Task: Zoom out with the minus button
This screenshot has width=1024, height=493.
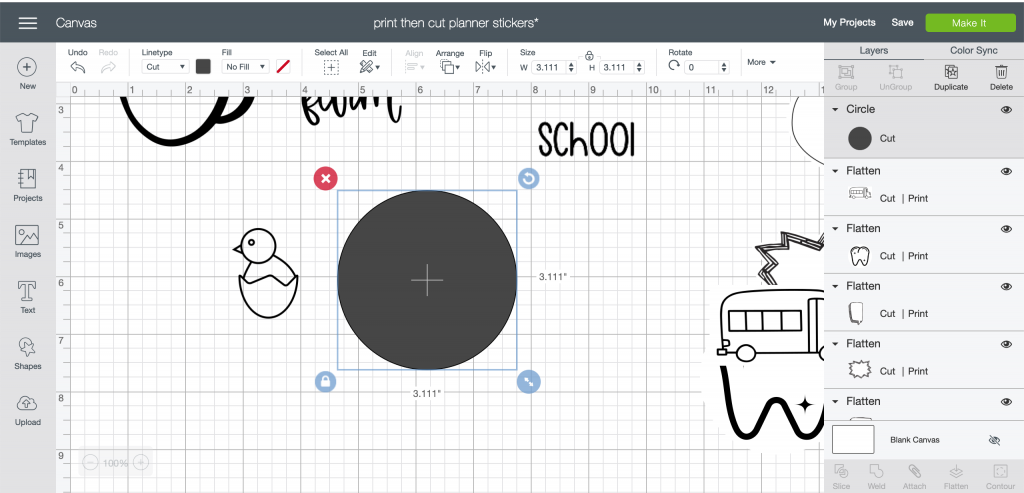Action: tap(91, 463)
